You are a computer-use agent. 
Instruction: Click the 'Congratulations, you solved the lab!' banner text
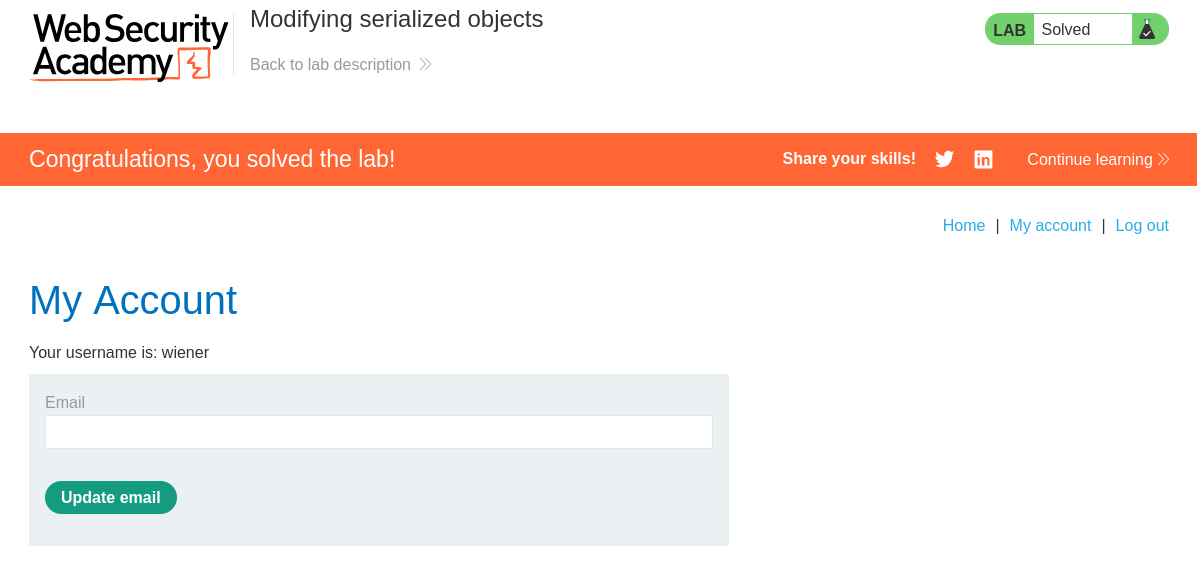click(x=212, y=159)
